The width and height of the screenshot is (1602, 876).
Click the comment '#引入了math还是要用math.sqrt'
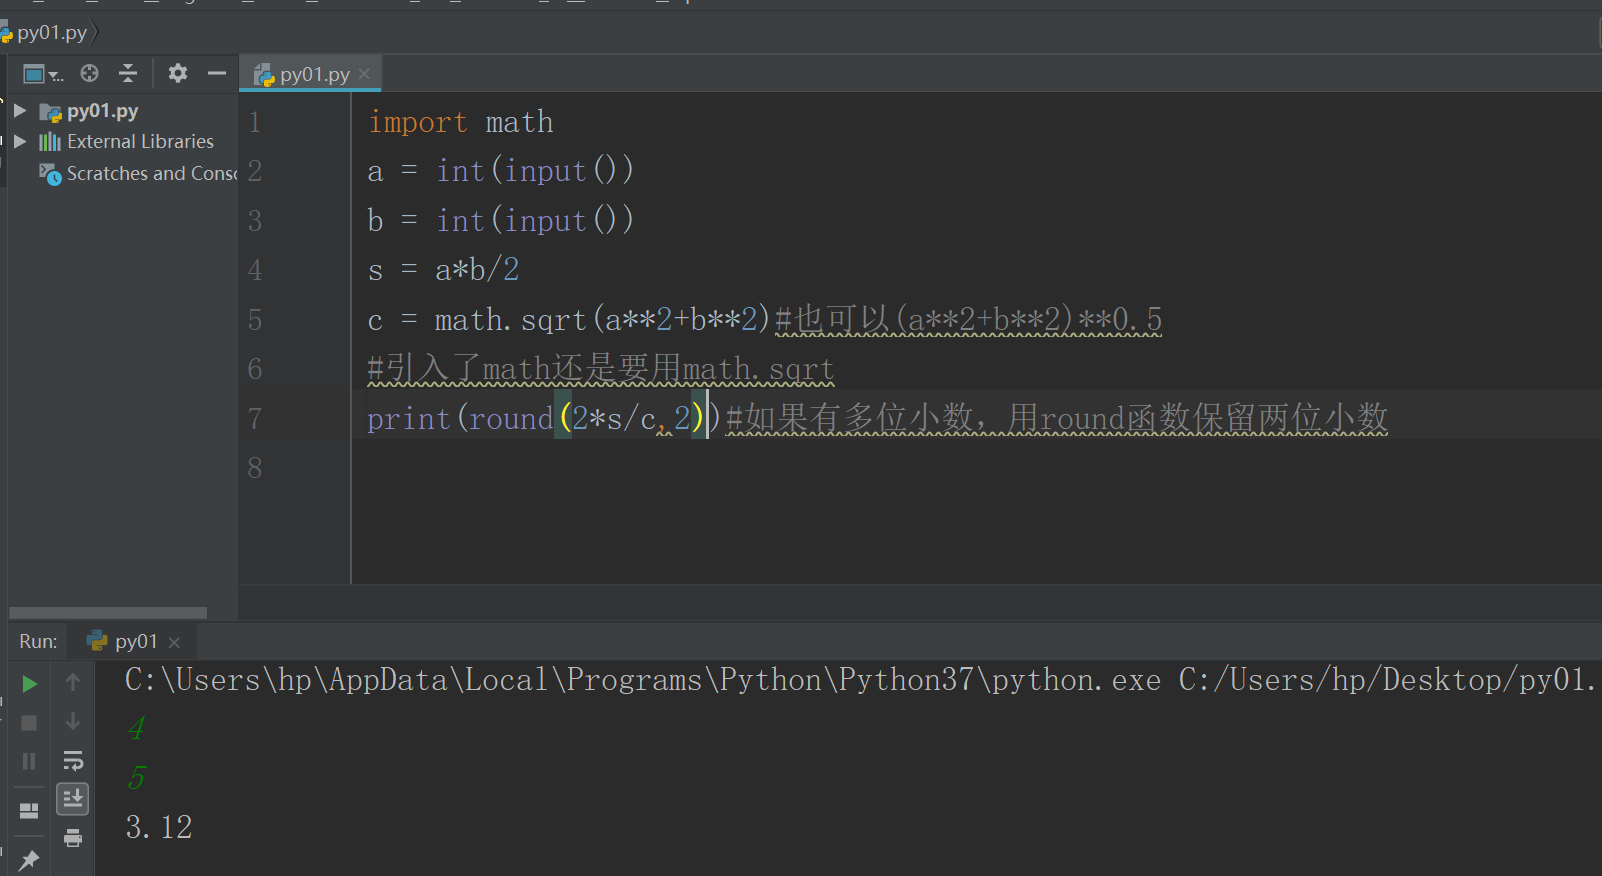[x=600, y=369]
